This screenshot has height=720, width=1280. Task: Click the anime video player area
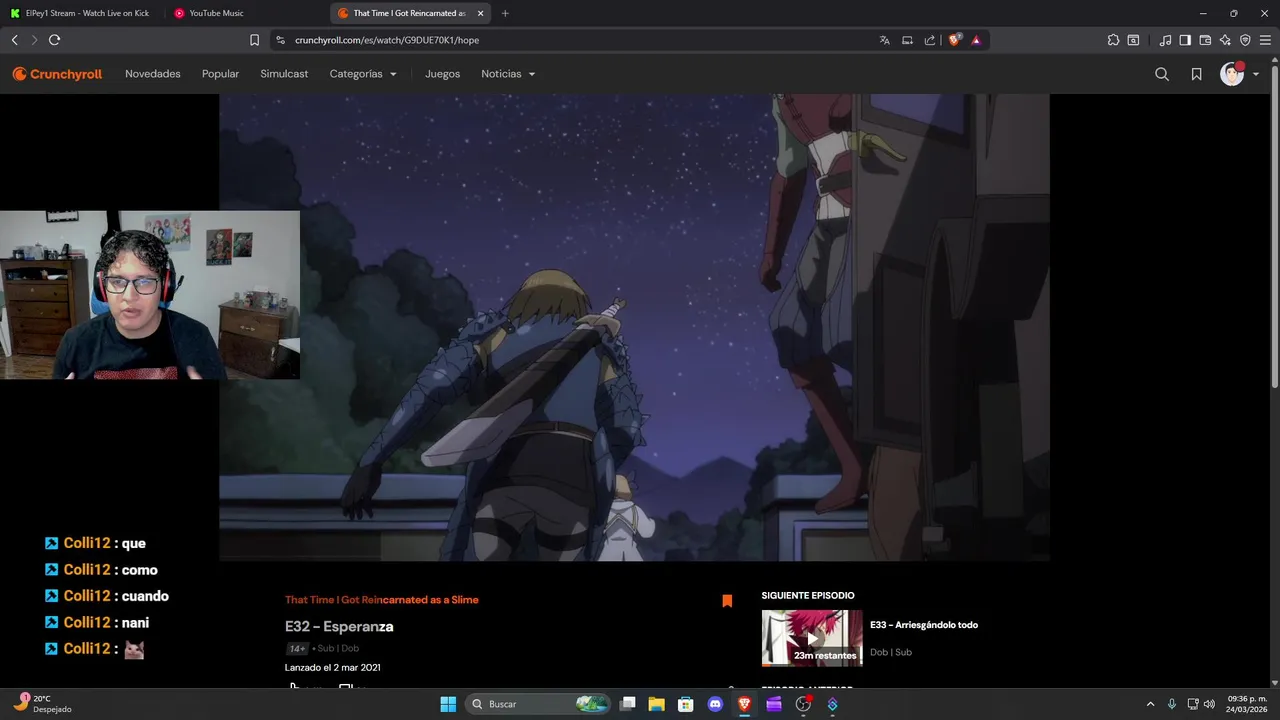(634, 327)
